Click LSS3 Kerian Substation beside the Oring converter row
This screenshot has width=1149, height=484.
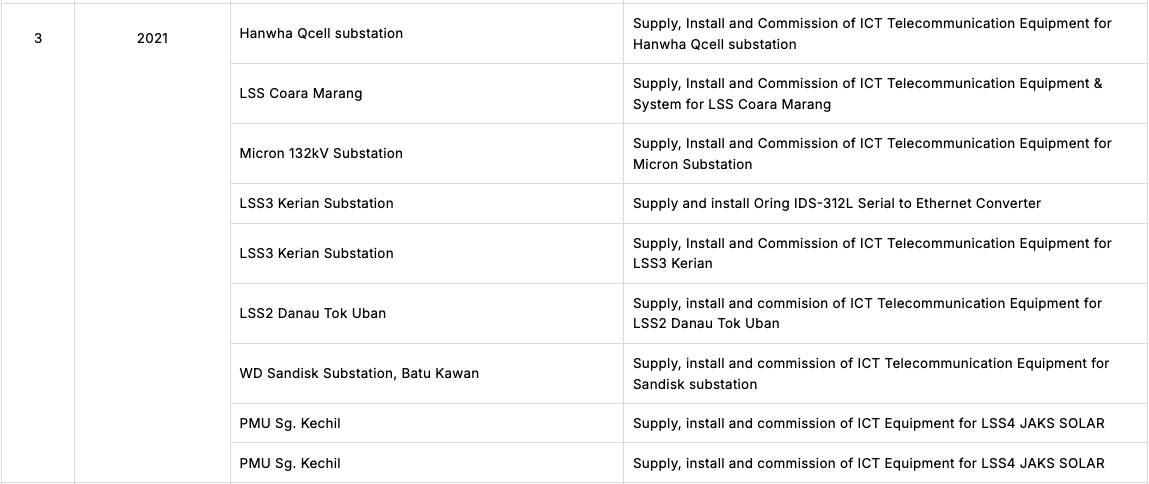[316, 204]
